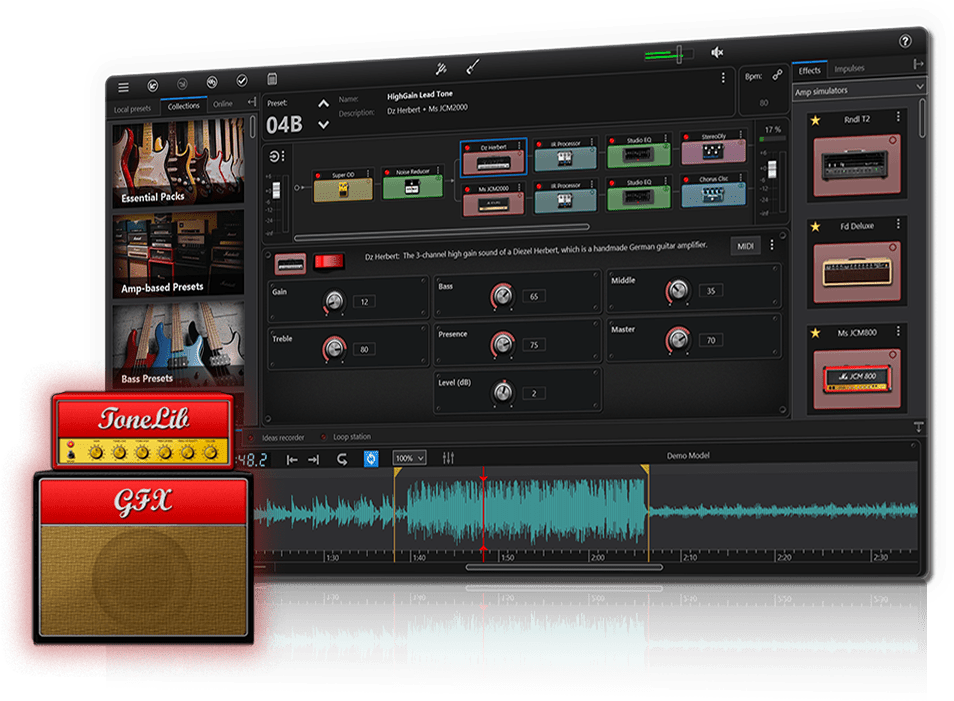Click the mute speaker icon
954x701 pixels.
coord(717,52)
